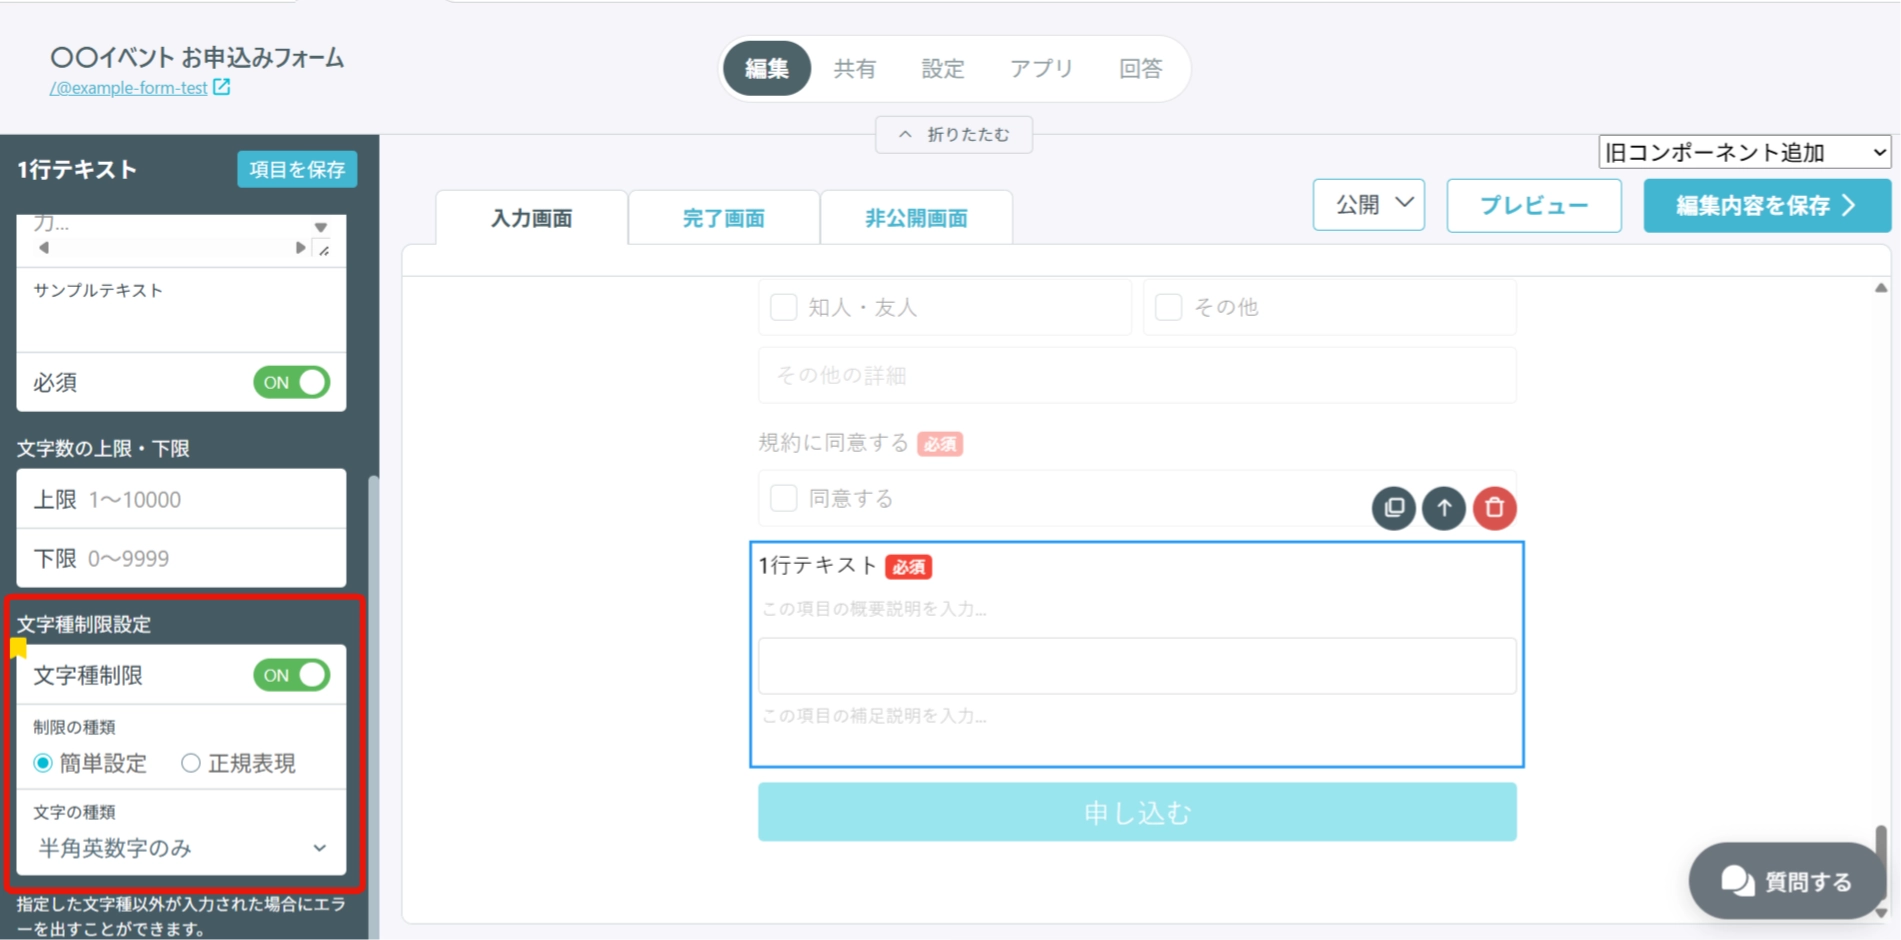Click the 項目を保存 button

pos(297,169)
